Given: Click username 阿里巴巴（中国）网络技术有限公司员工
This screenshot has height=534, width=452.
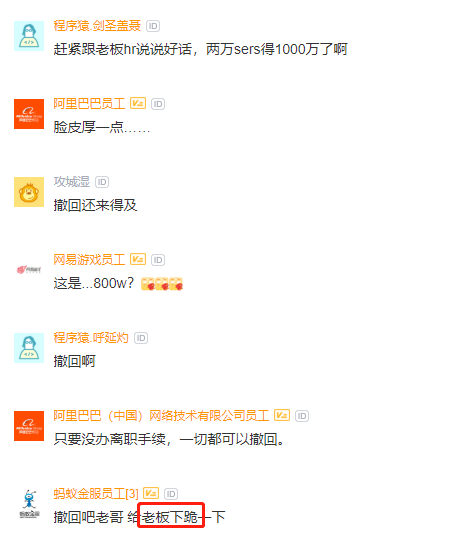Looking at the screenshot, I should [x=161, y=416].
